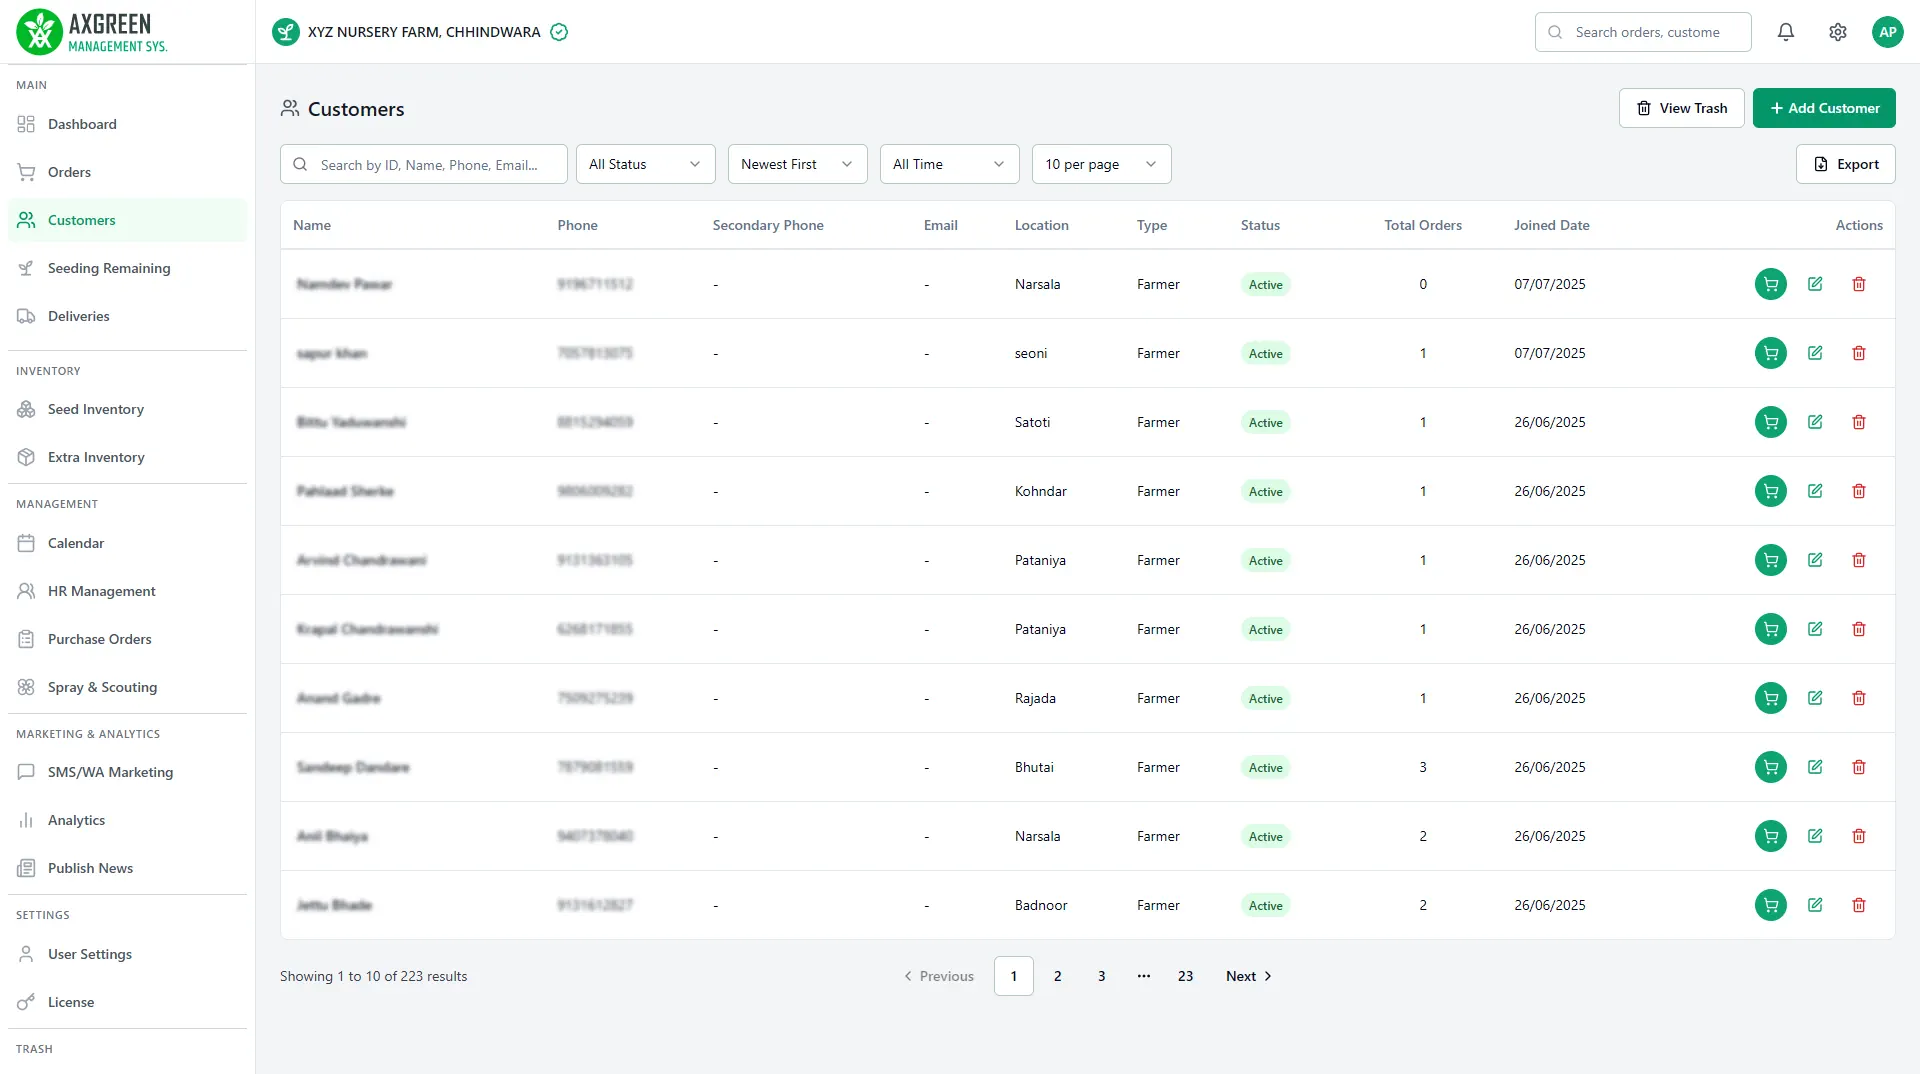Open the Spray & Scouting section
Viewport: 1920px width, 1074px height.
coord(102,687)
